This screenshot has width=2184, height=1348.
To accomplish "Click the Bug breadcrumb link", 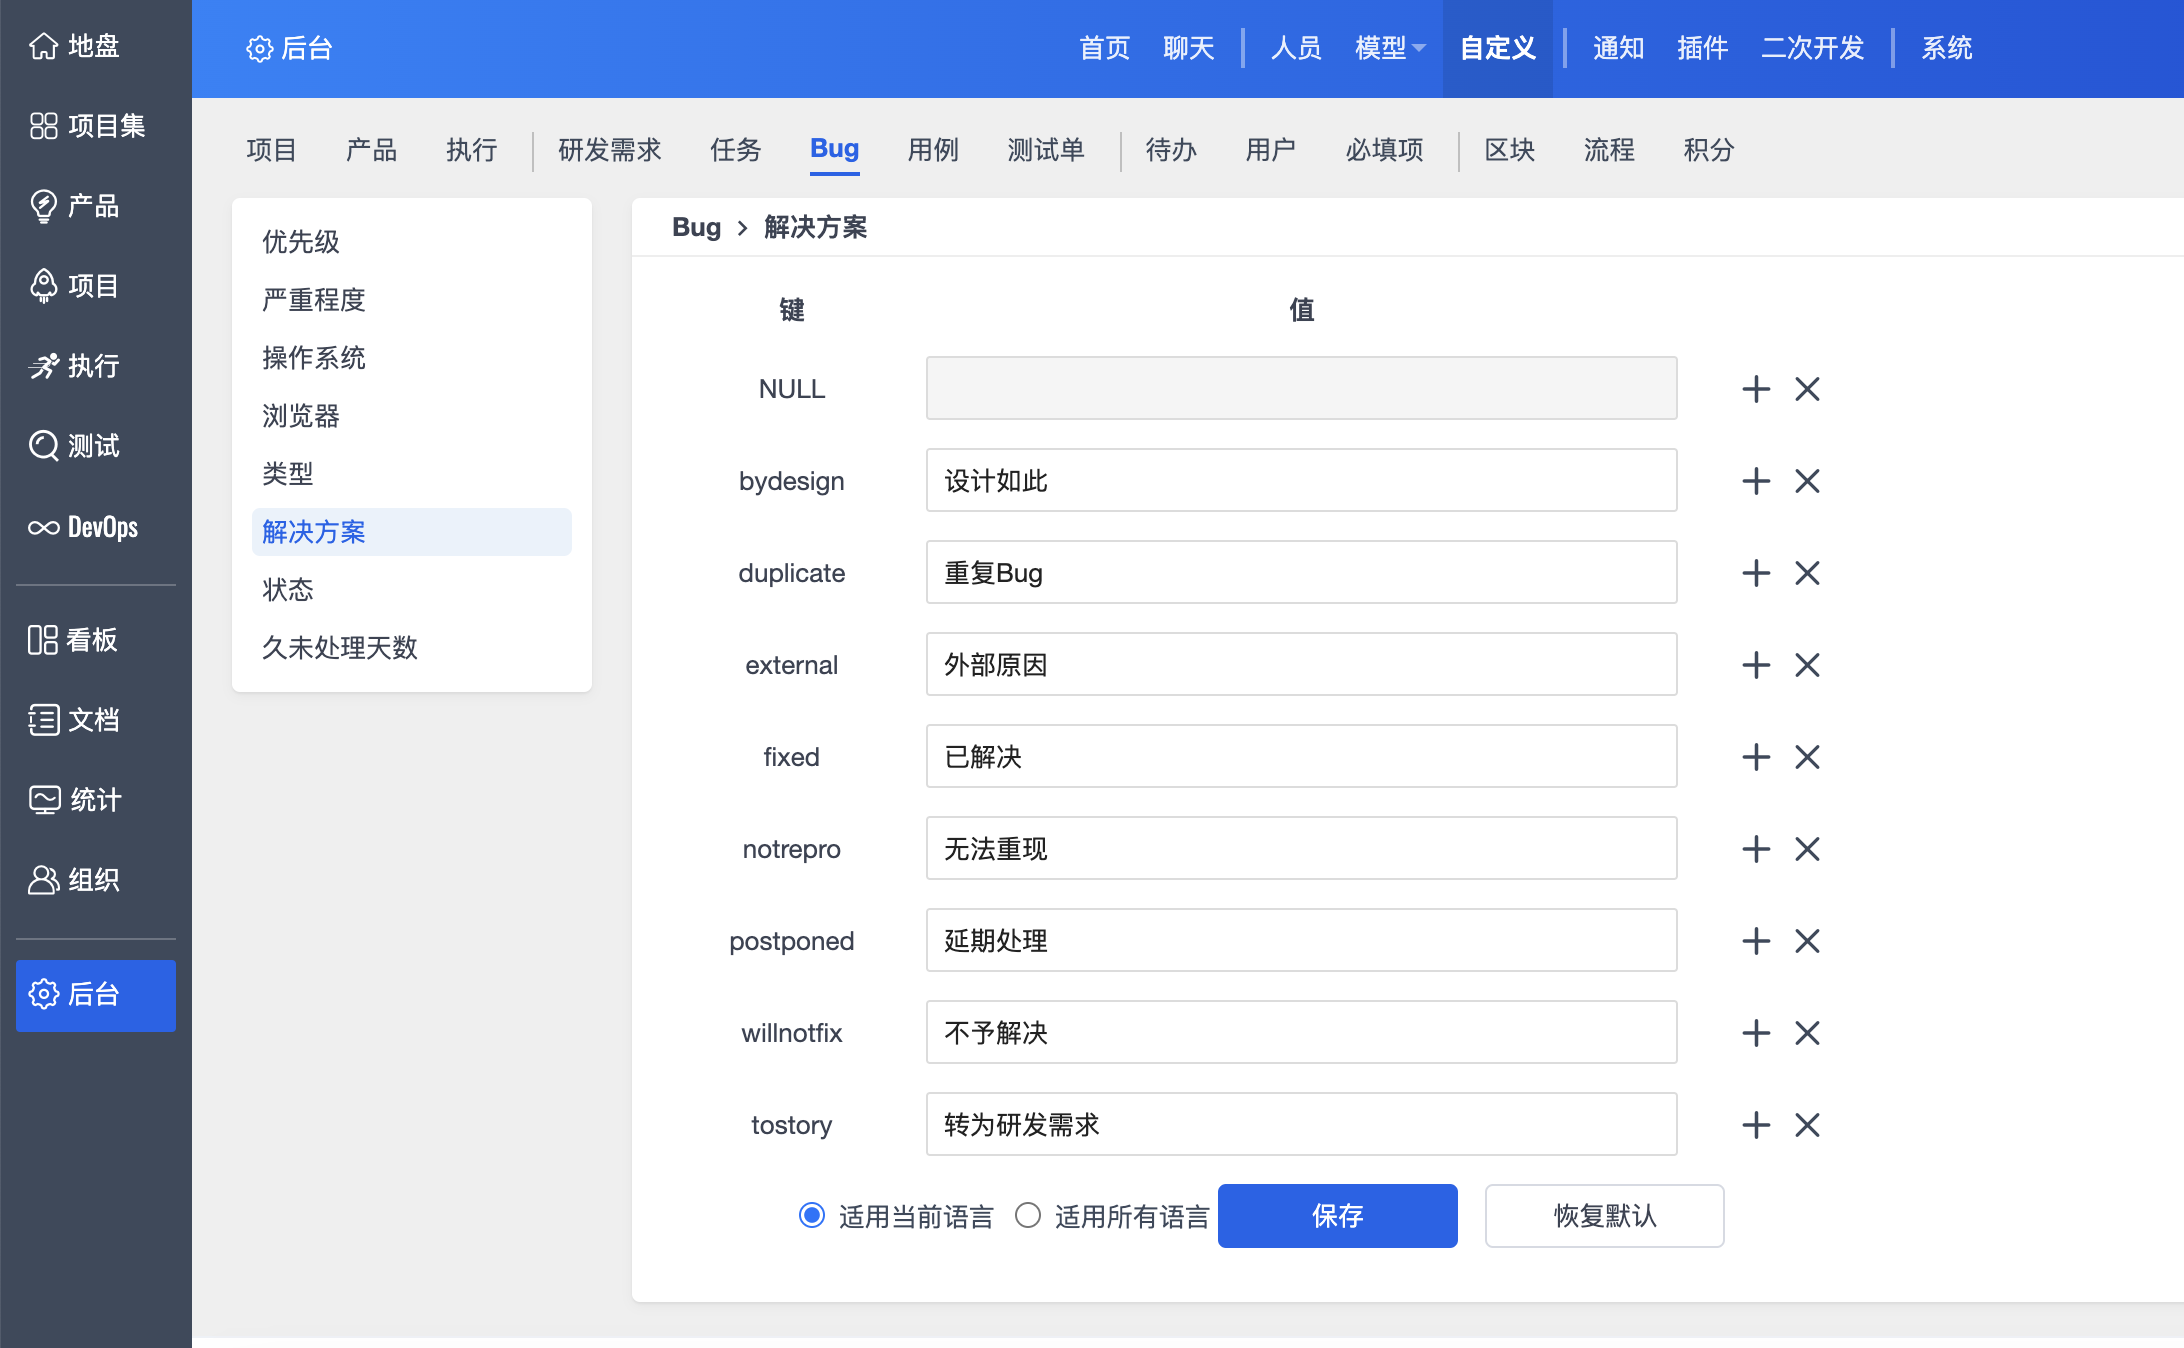I will (x=696, y=228).
